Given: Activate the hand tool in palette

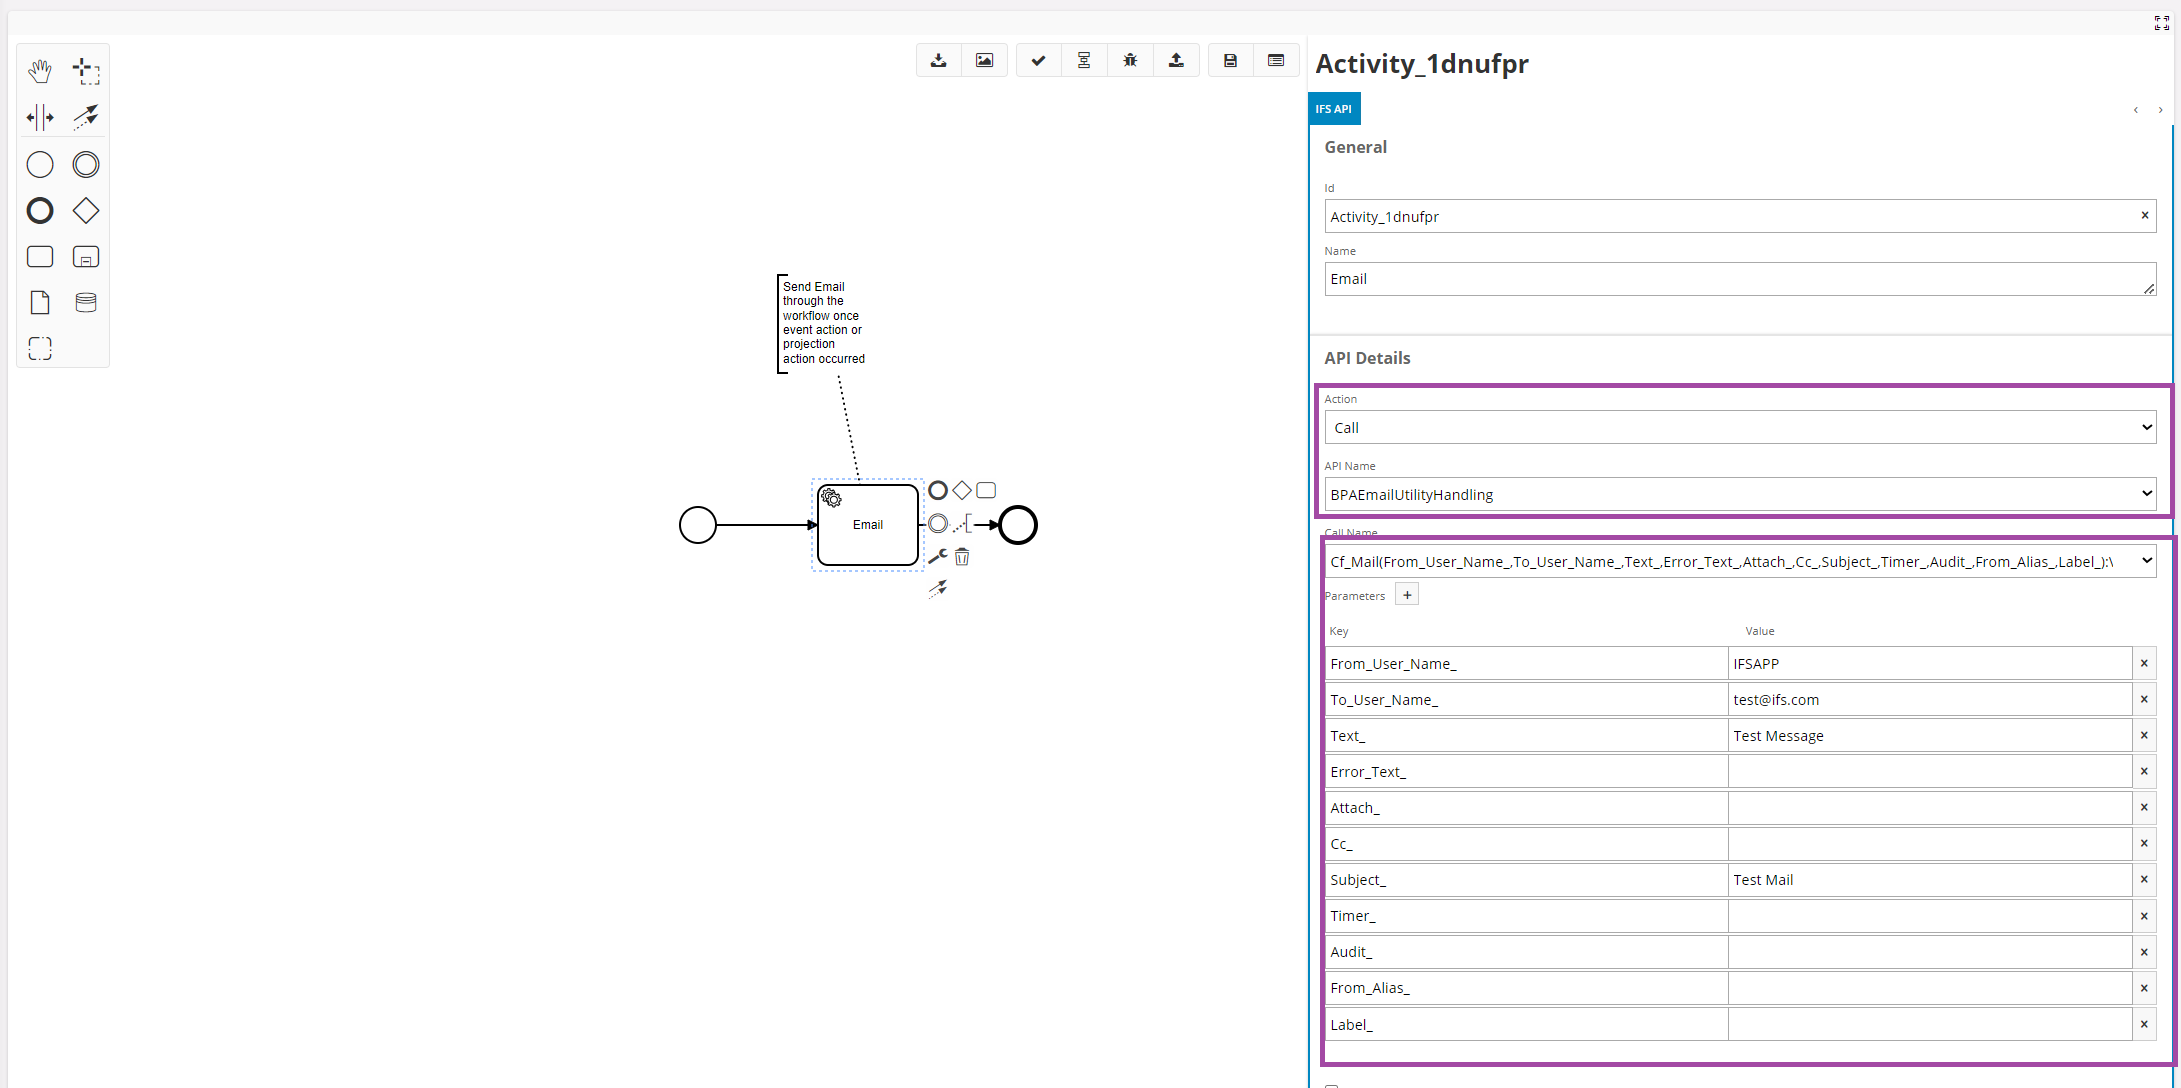Looking at the screenshot, I should [x=40, y=71].
